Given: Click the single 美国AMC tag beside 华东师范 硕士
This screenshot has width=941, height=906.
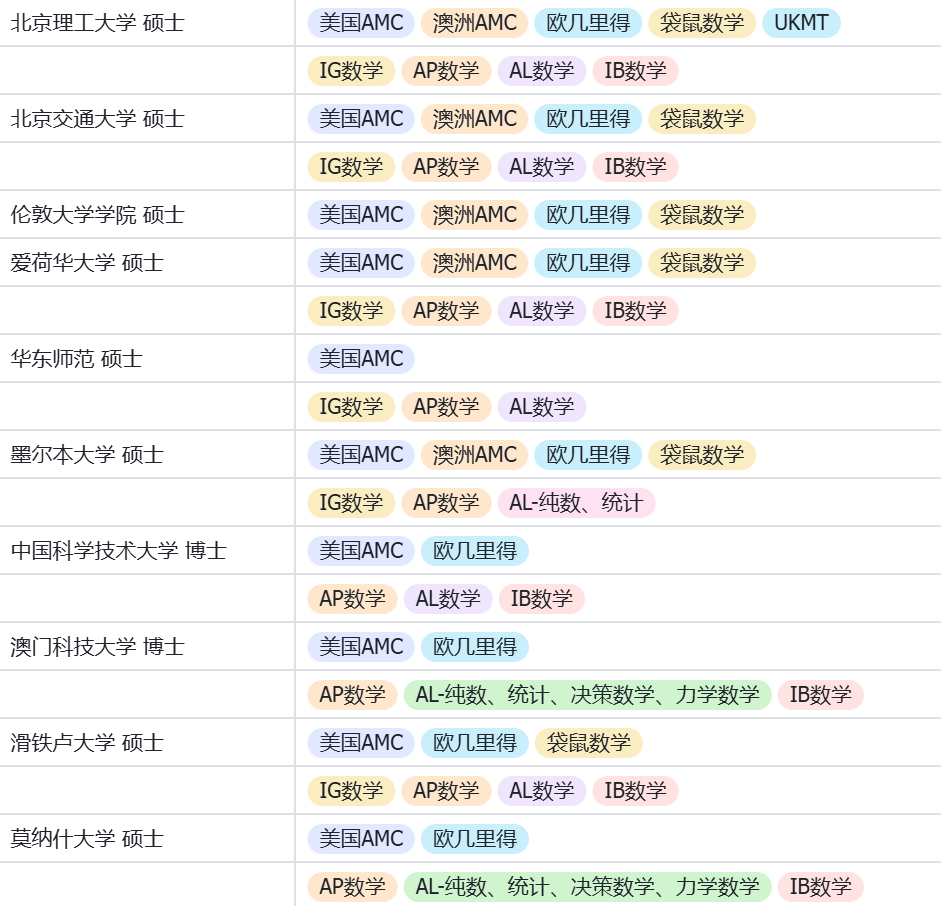Looking at the screenshot, I should click(360, 358).
